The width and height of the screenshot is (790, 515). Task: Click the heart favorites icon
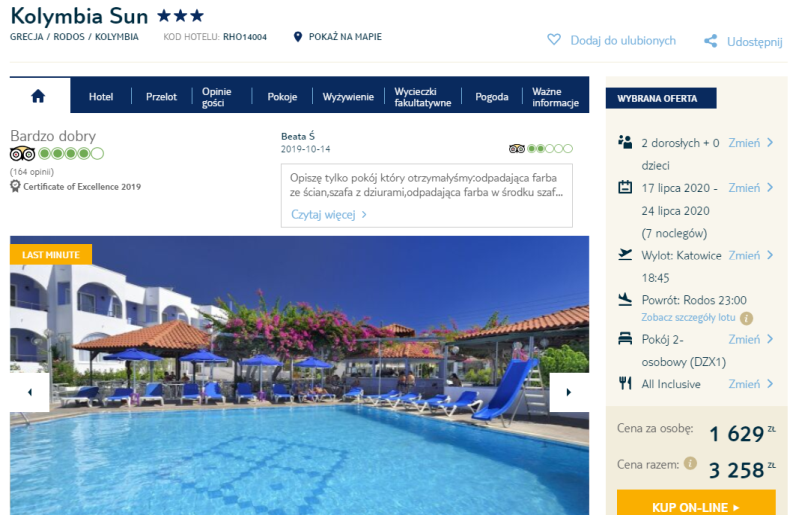pos(554,39)
